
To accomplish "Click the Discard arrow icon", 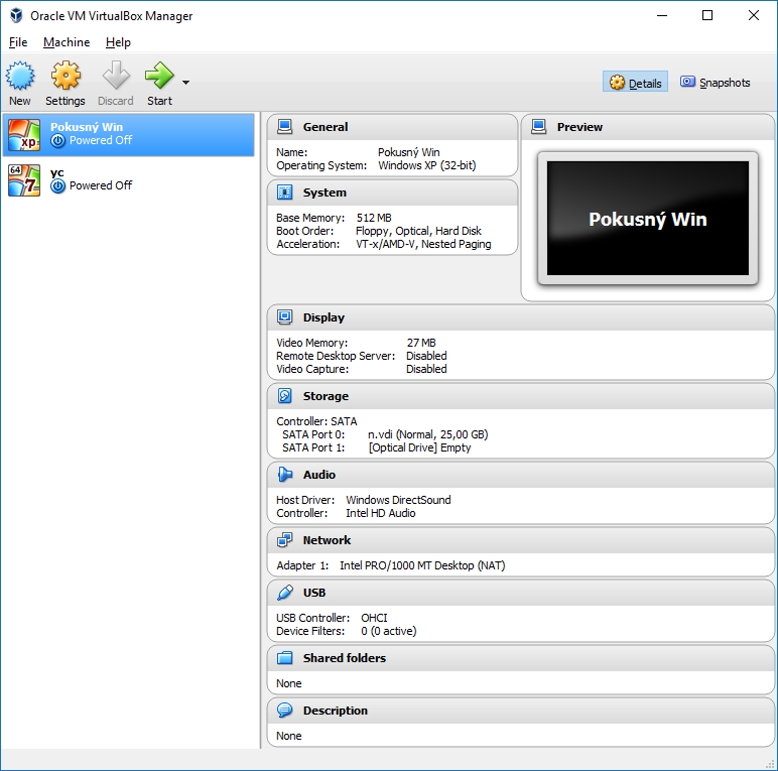I will click(x=116, y=76).
